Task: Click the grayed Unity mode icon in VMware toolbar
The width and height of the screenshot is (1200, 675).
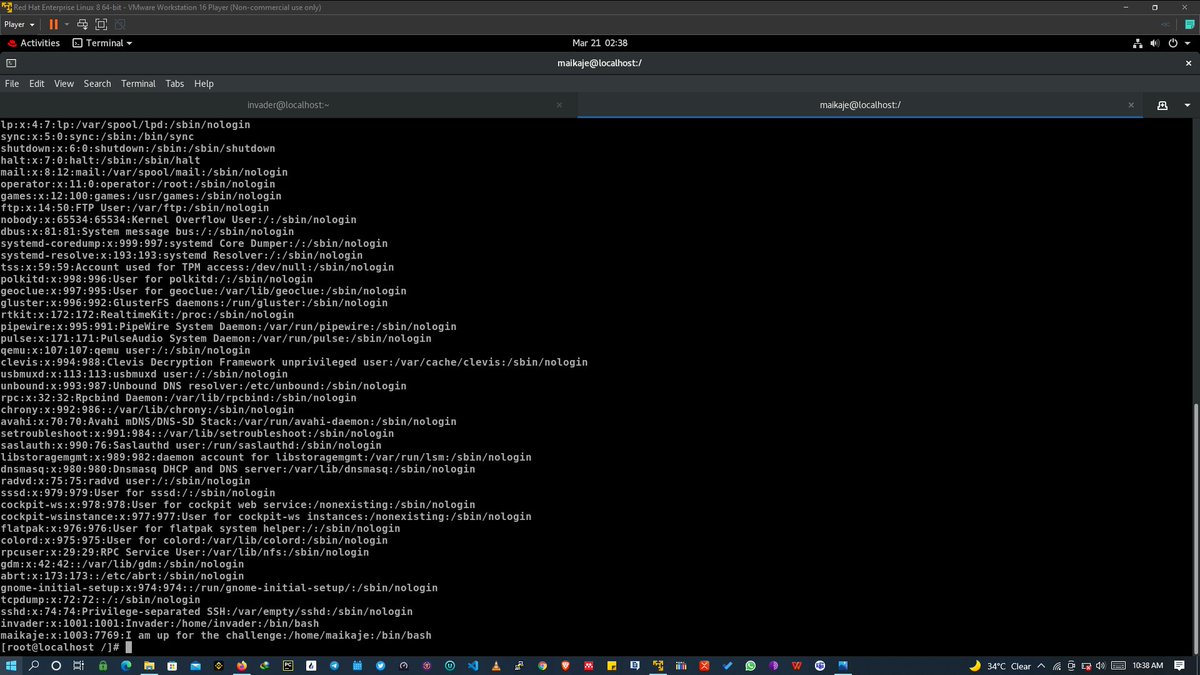Action: tap(118, 24)
